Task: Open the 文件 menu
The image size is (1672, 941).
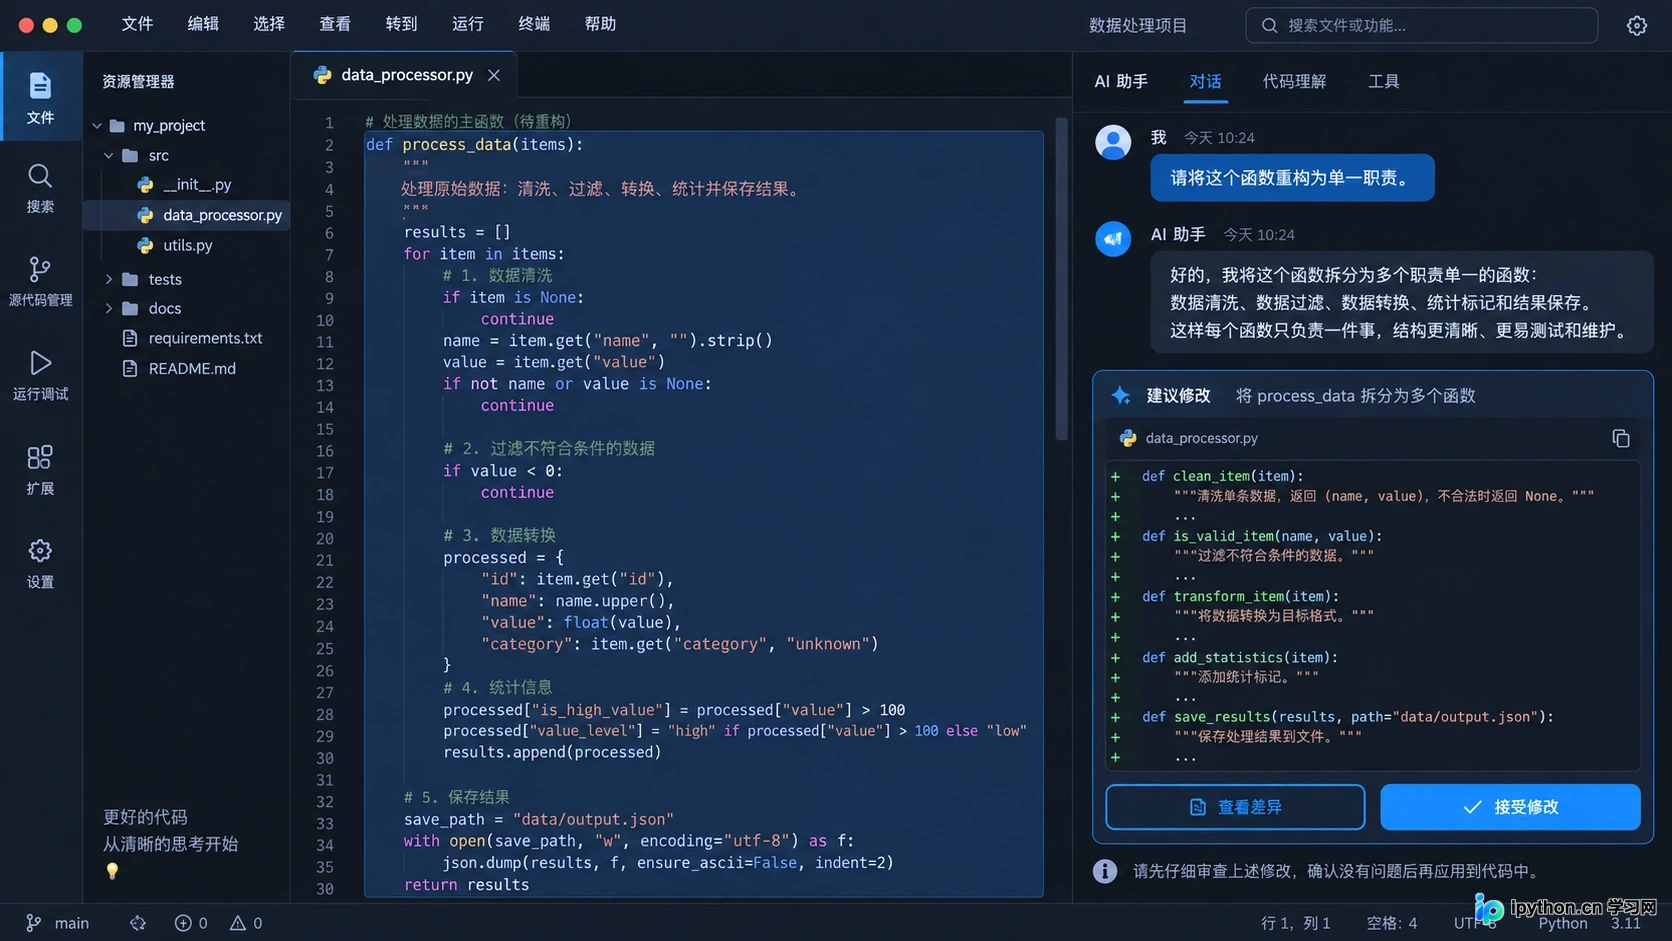Action: 137,24
